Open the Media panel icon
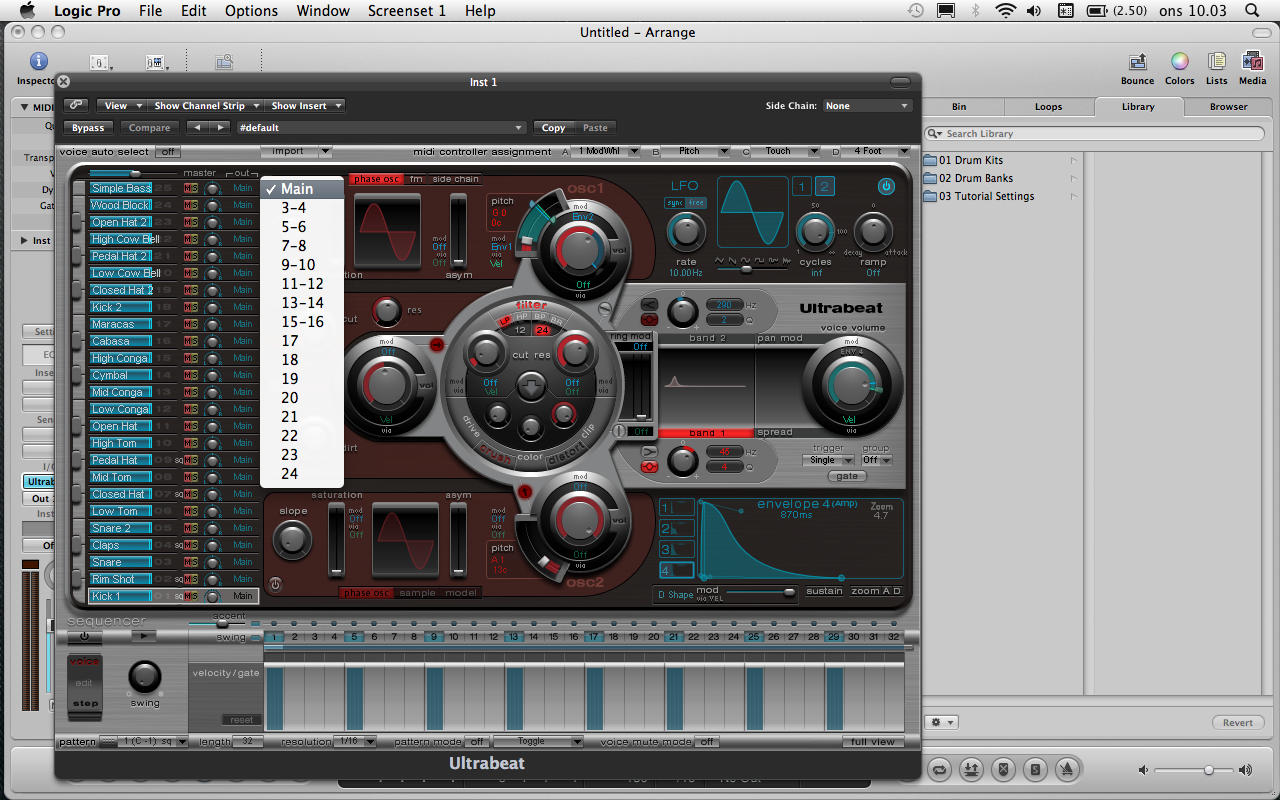 [x=1252, y=63]
